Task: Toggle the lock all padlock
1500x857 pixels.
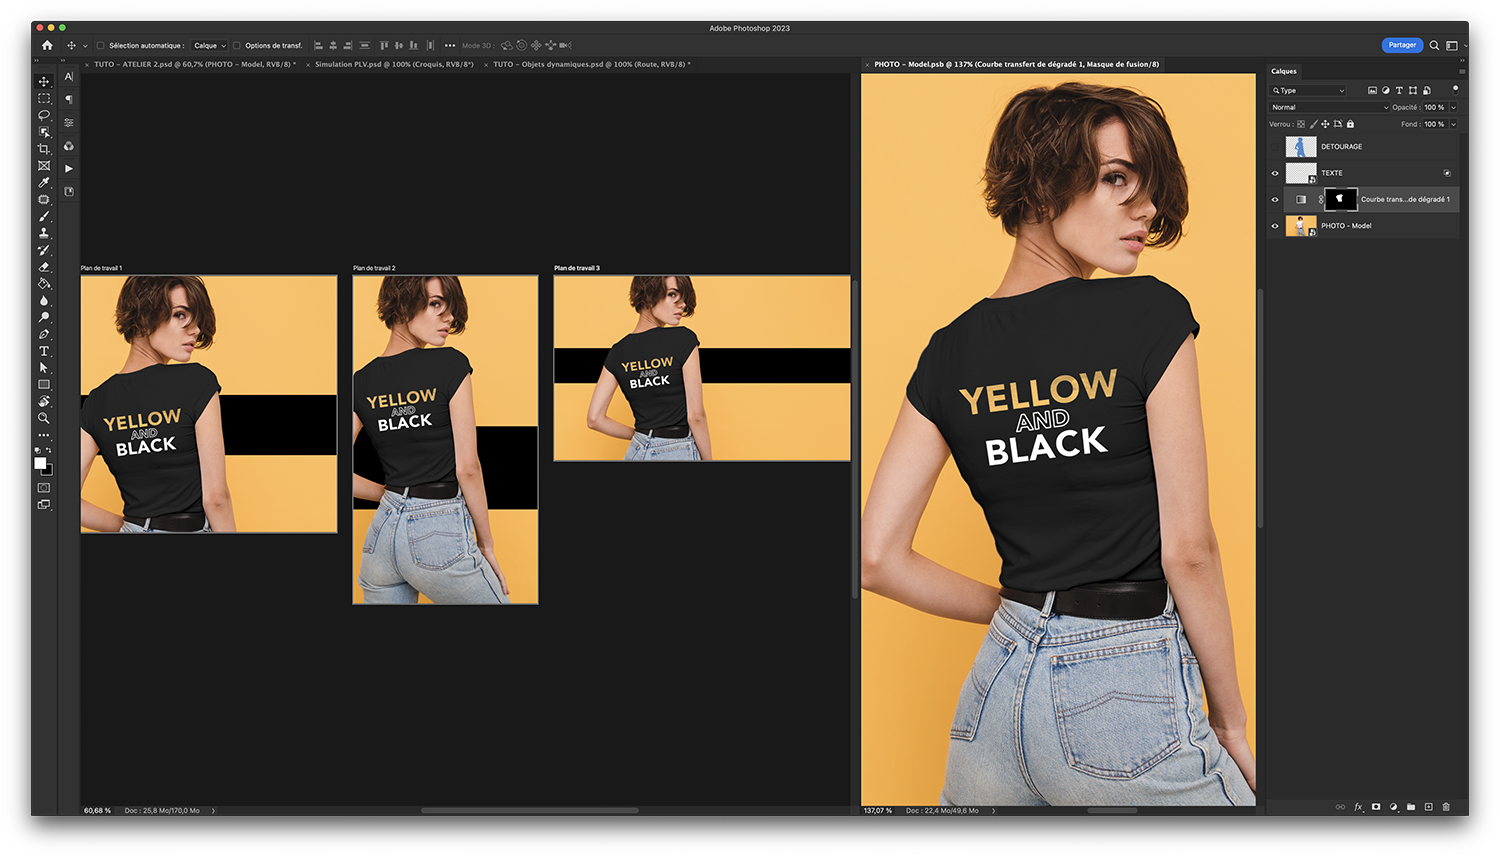Action: point(1350,124)
